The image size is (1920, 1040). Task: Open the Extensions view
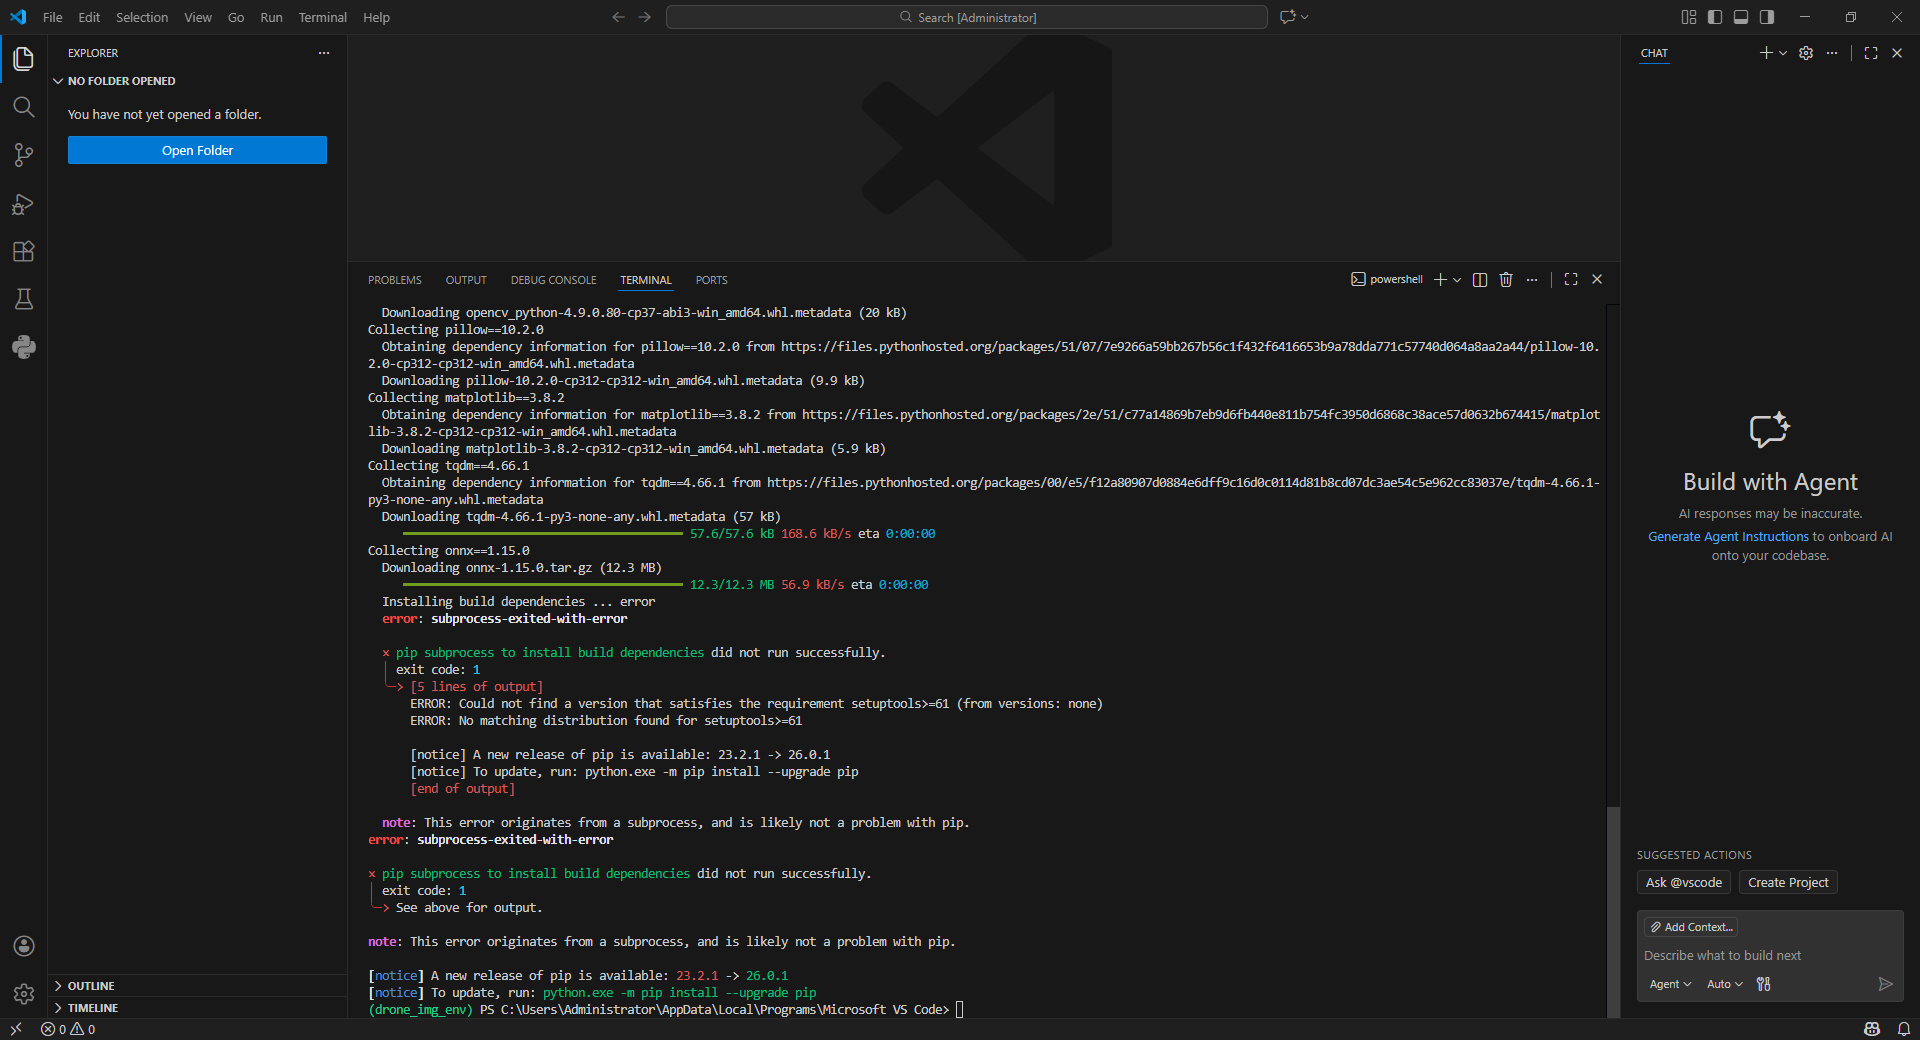click(x=23, y=252)
